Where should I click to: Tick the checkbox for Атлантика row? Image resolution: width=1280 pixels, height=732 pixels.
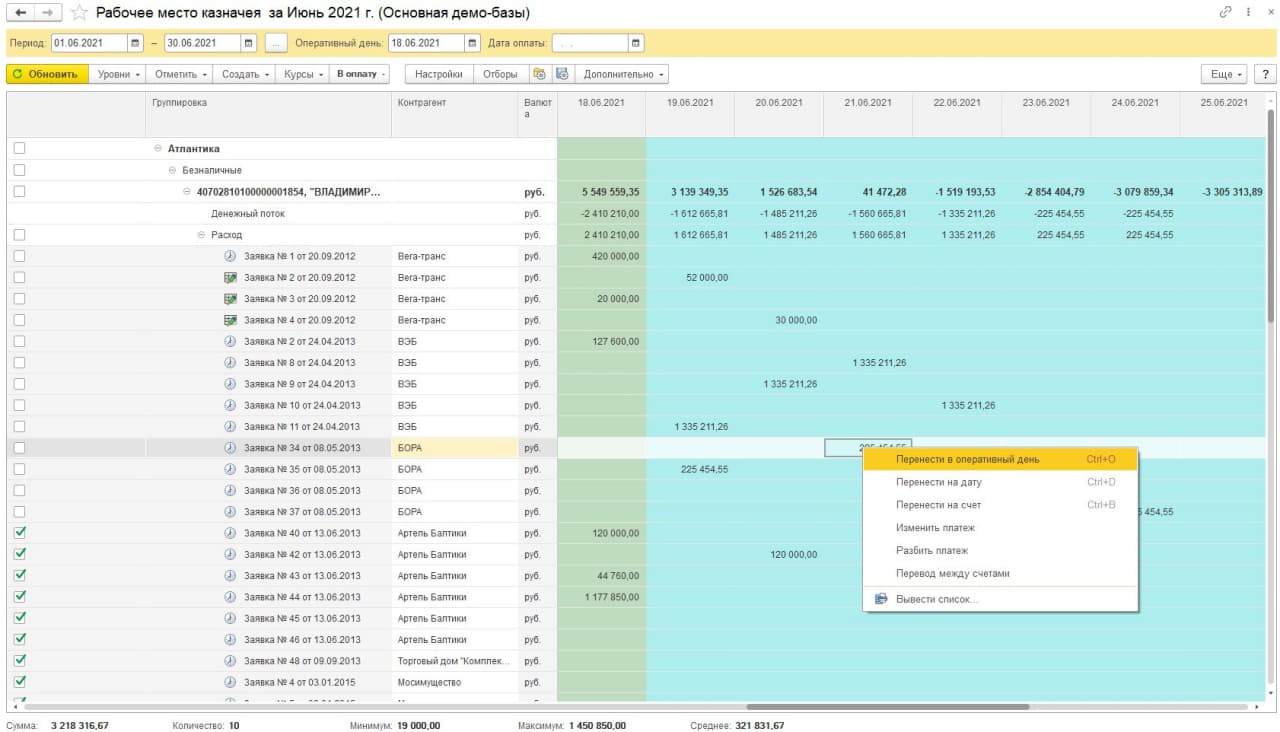pyautogui.click(x=19, y=149)
